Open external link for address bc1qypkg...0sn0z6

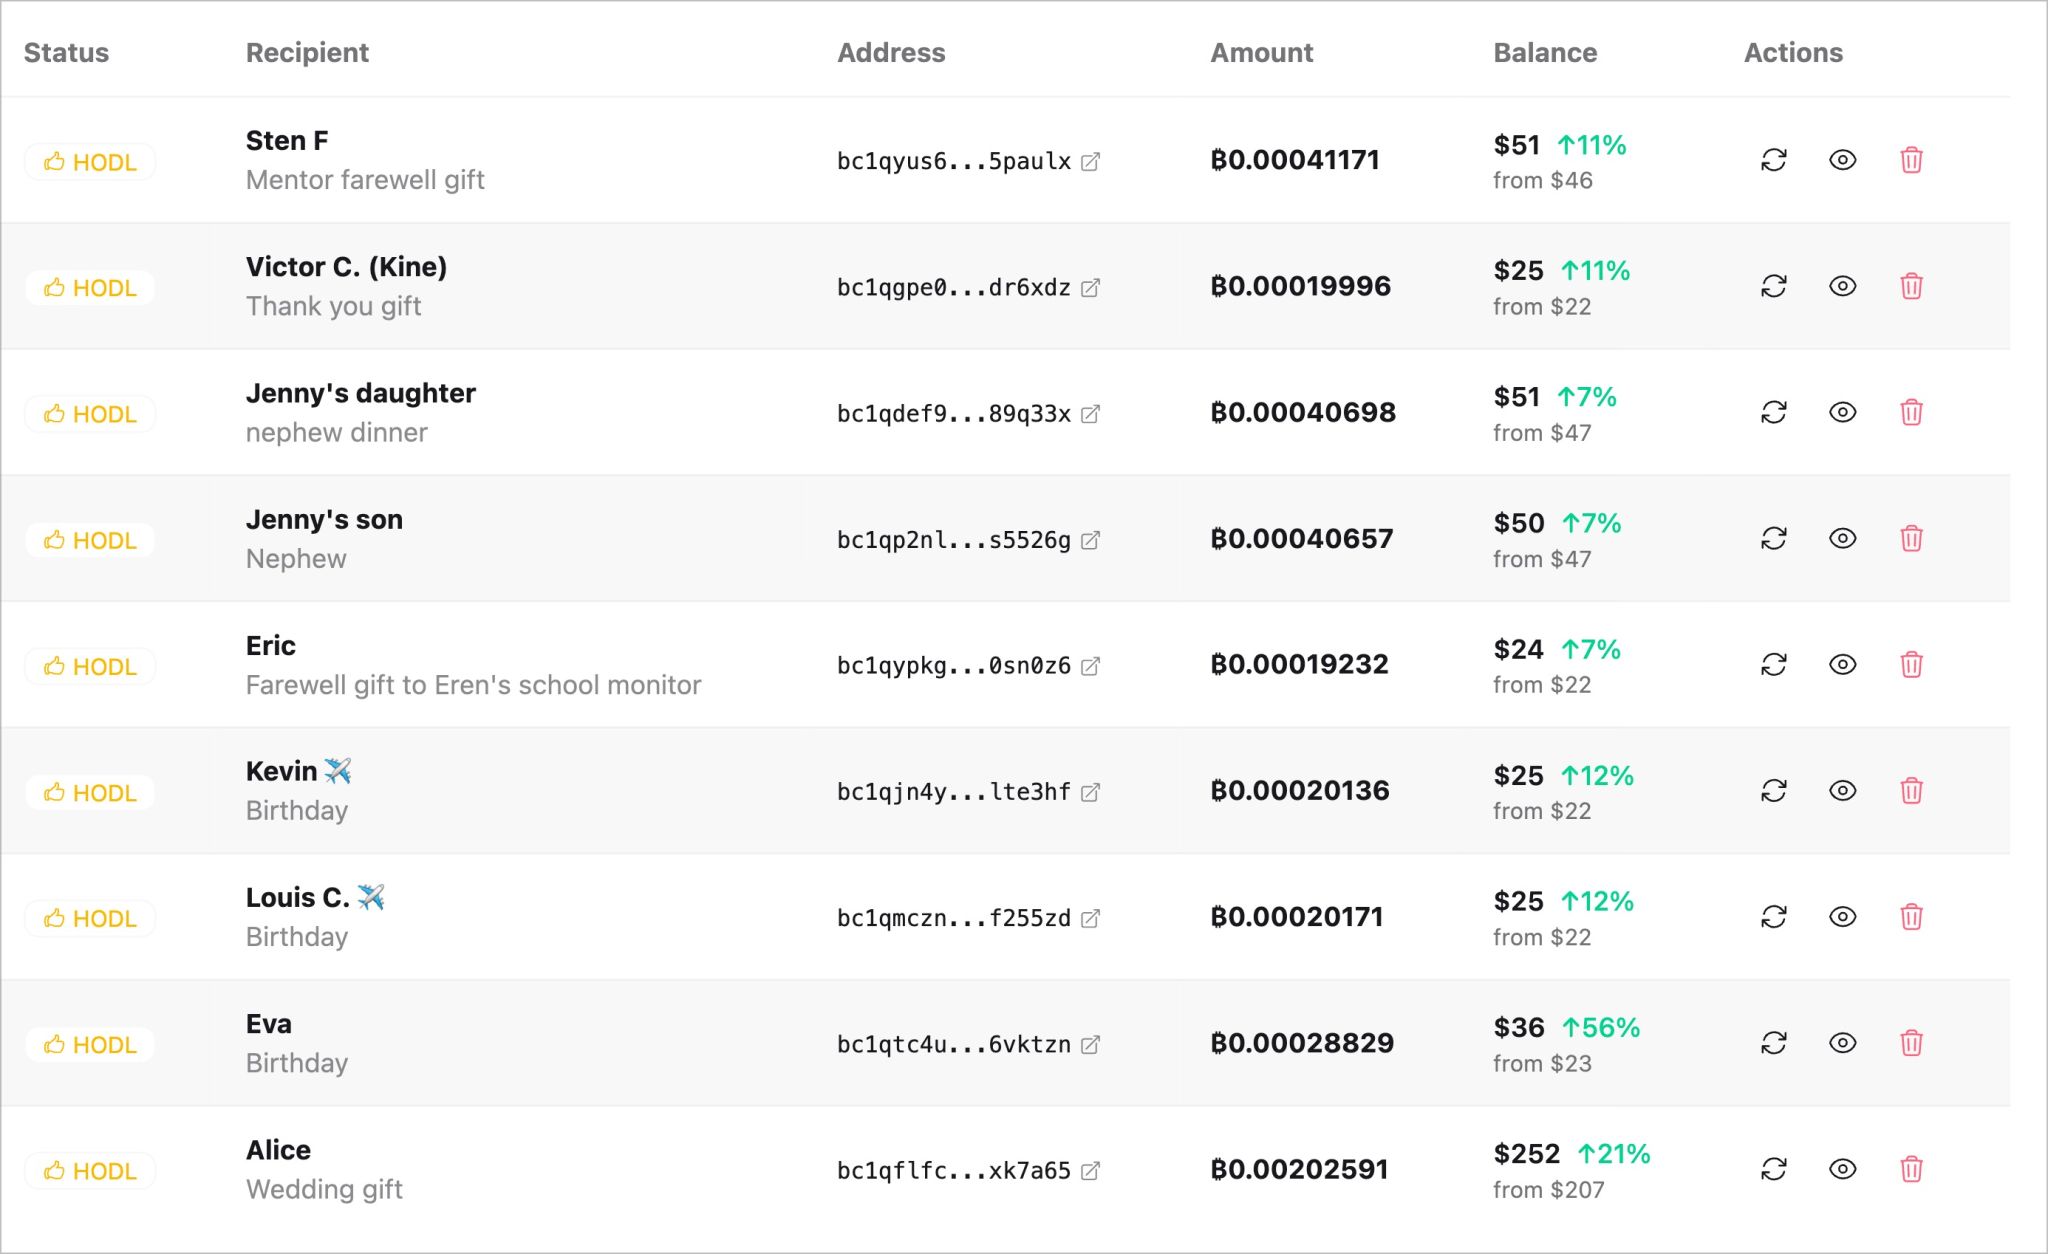[x=1090, y=667]
